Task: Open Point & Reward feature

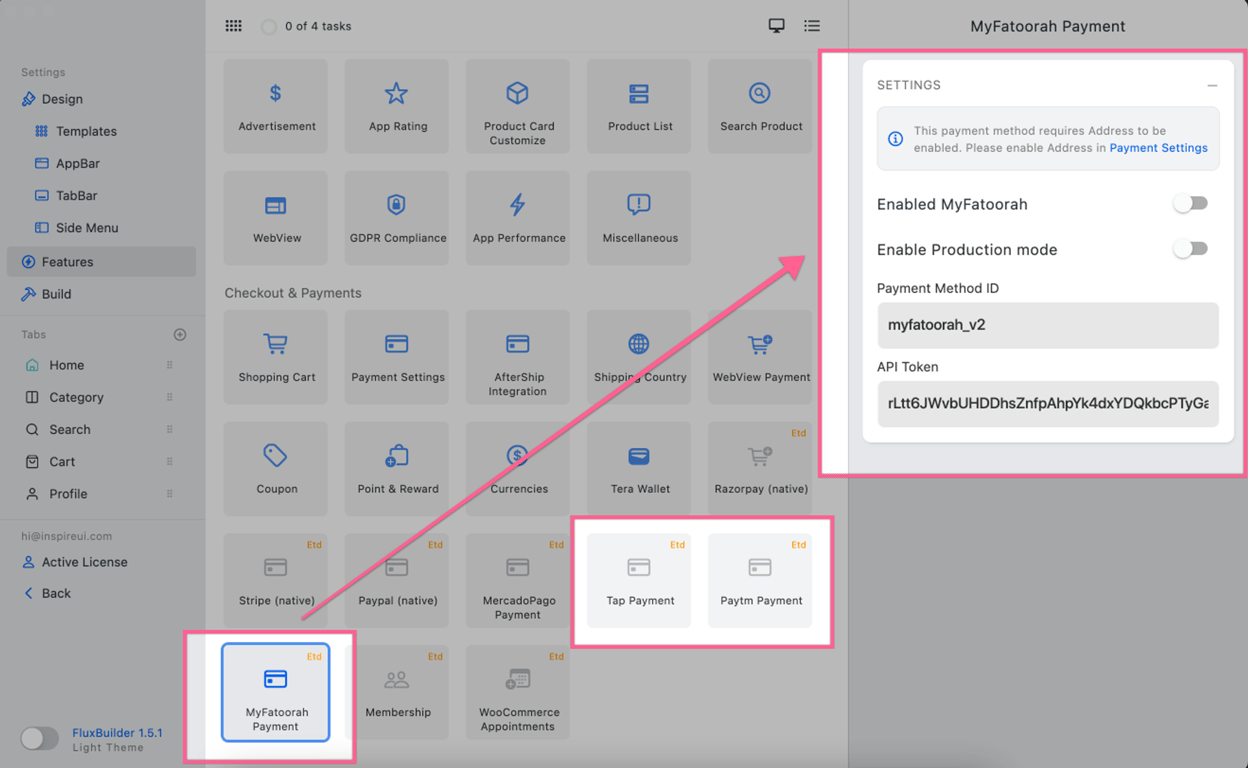Action: click(x=397, y=469)
